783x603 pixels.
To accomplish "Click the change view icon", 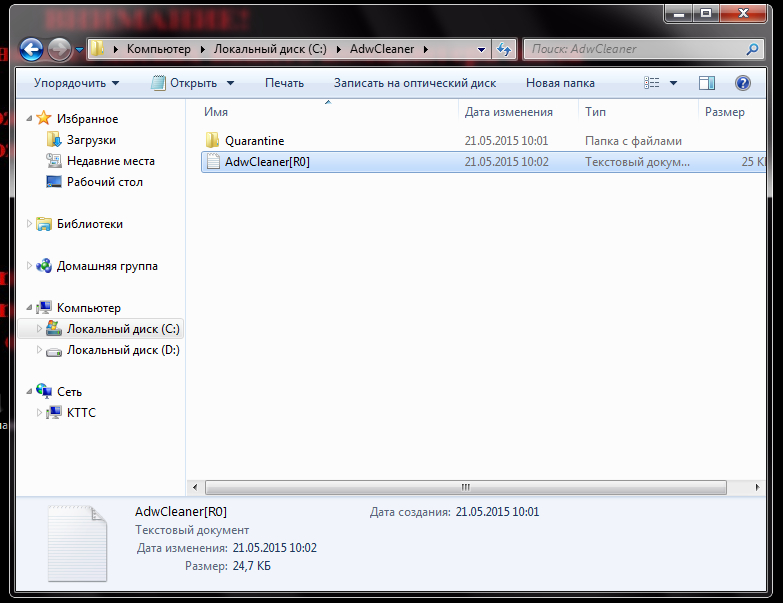I will pos(652,83).
